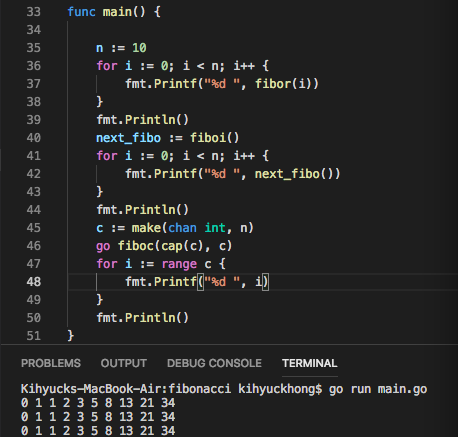This screenshot has width=458, height=437.
Task: Click 'c := make(chan int, n)' line
Action: (x=175, y=228)
